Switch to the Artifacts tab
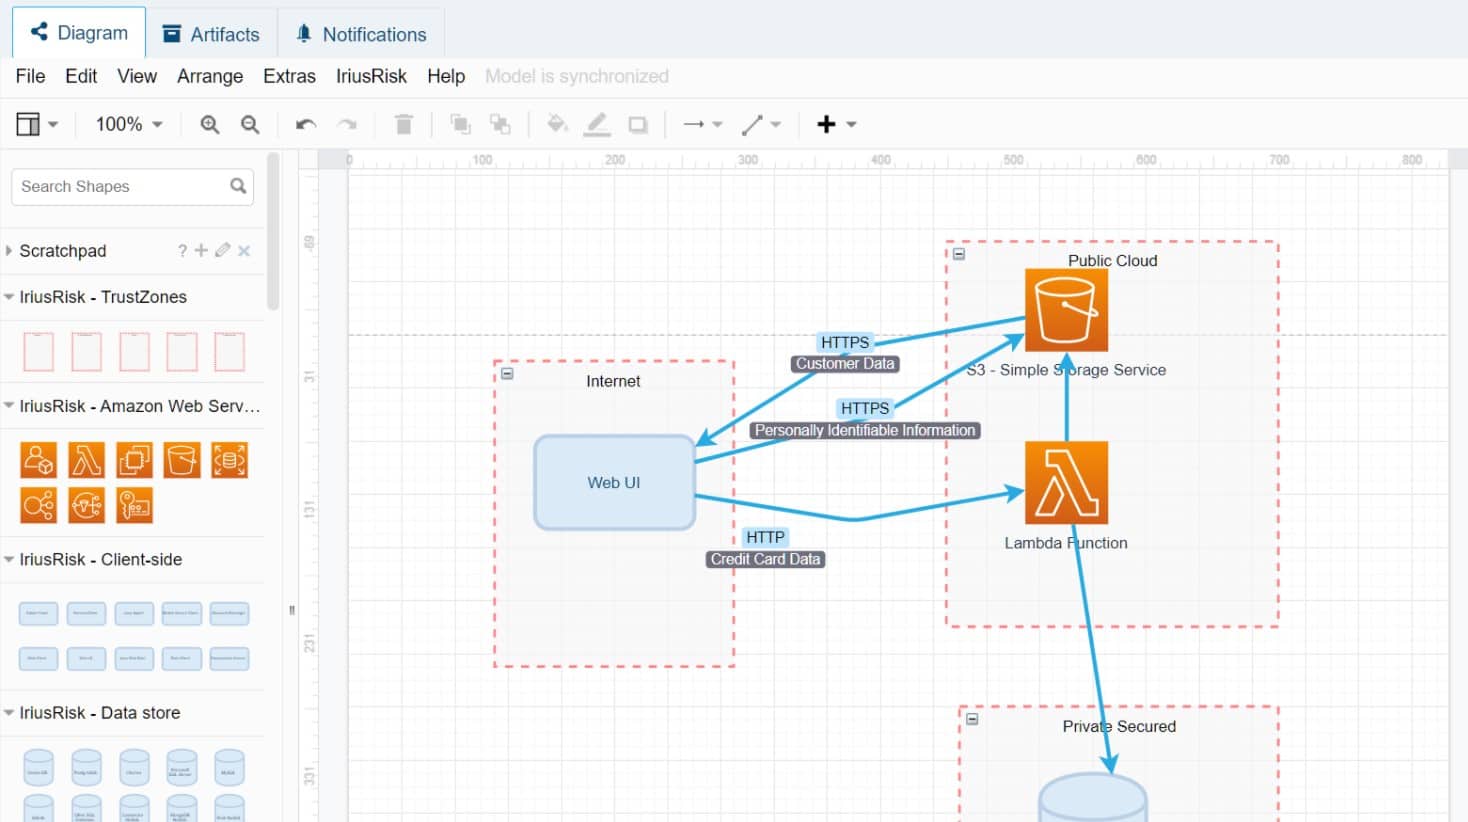 (211, 34)
